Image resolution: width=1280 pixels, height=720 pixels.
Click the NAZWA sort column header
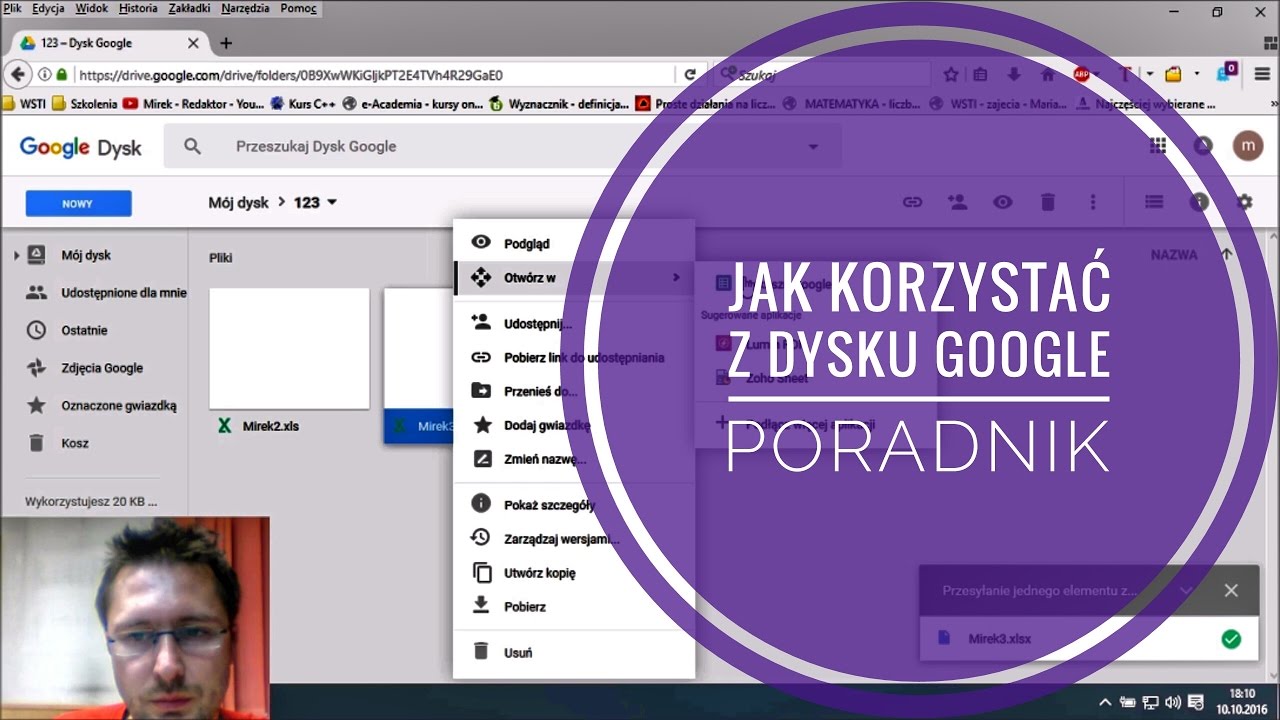pos(1174,255)
